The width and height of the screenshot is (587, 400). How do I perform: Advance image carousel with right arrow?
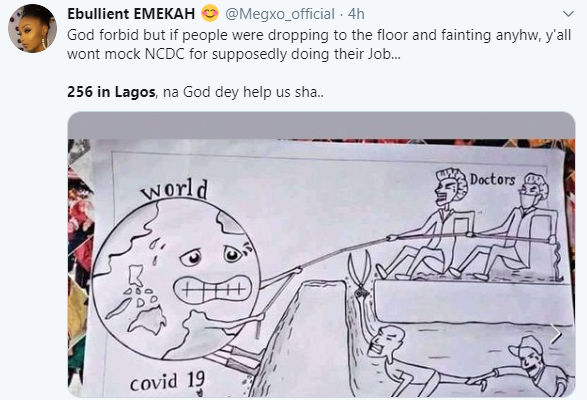pyautogui.click(x=556, y=334)
